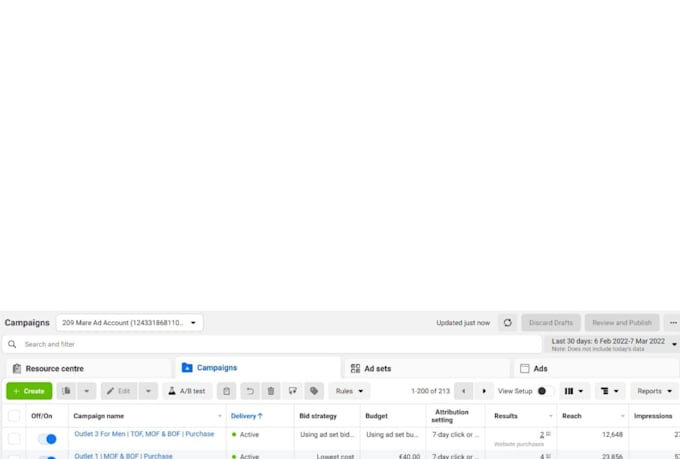680x459 pixels.
Task: Click budget value €40.00
Action: 409,456
